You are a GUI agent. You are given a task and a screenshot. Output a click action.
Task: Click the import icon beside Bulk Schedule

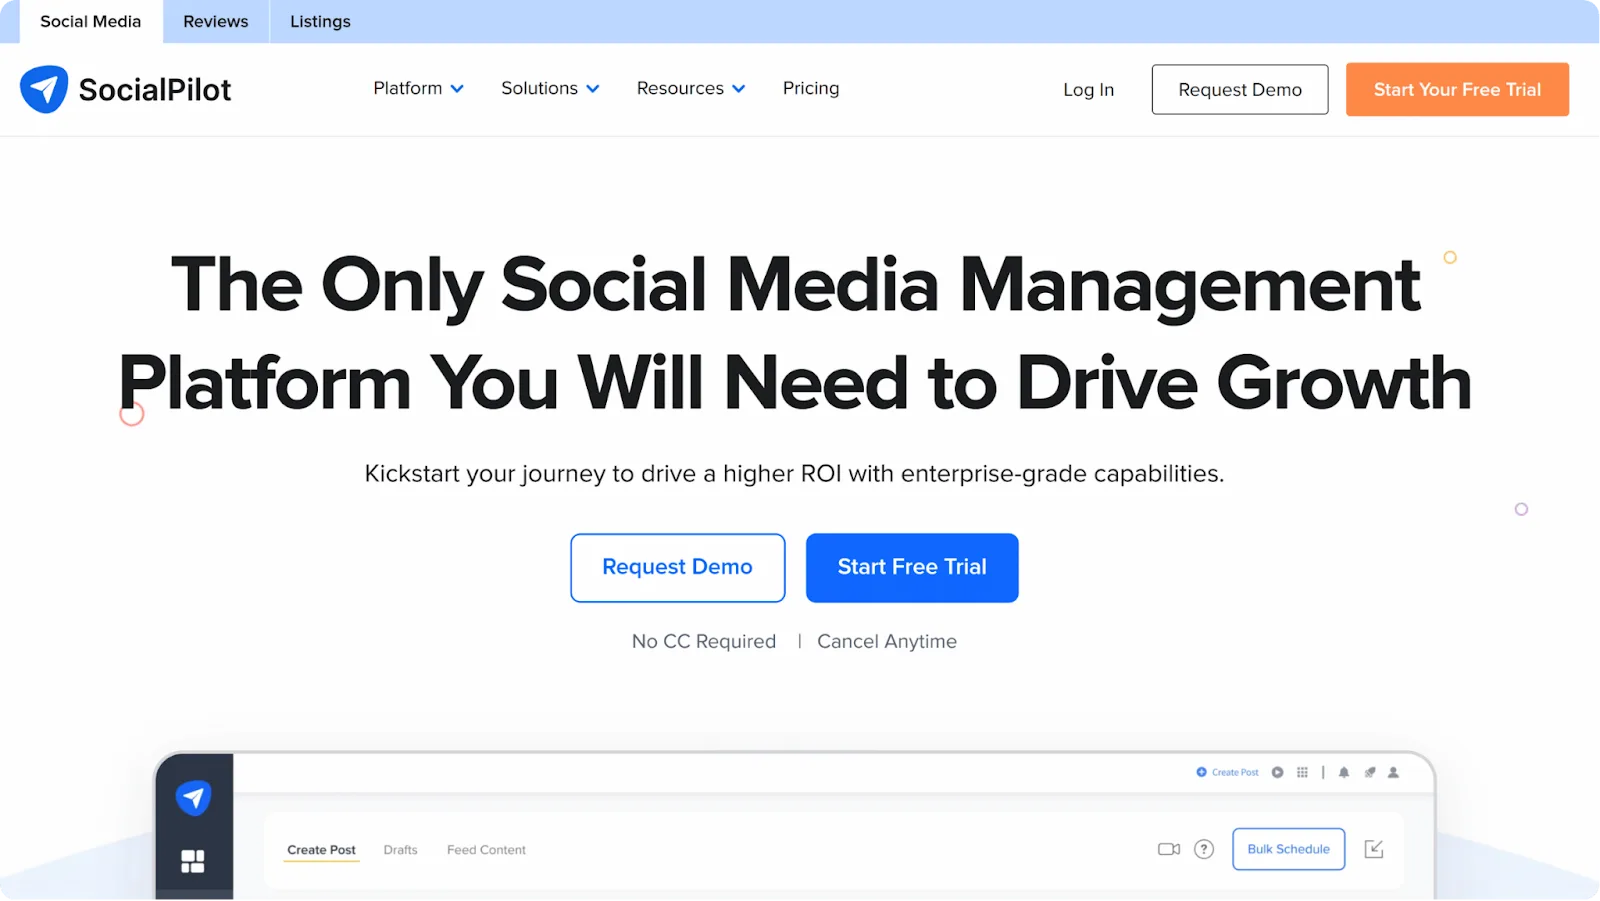(1375, 848)
